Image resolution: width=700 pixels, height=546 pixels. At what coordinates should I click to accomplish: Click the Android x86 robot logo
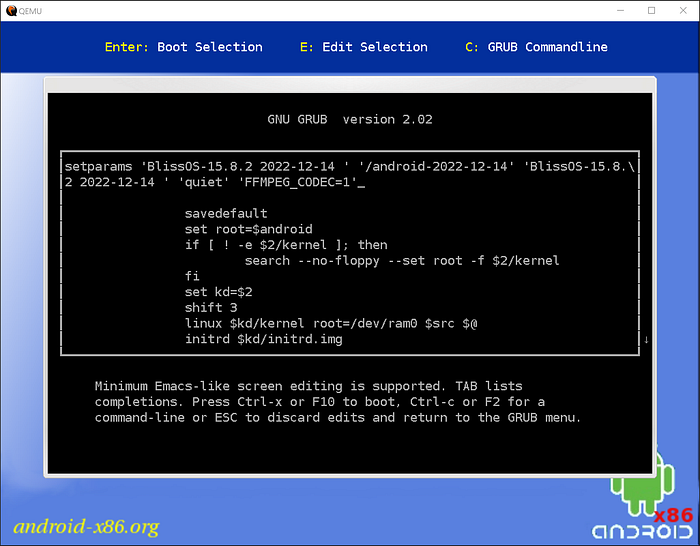click(643, 494)
